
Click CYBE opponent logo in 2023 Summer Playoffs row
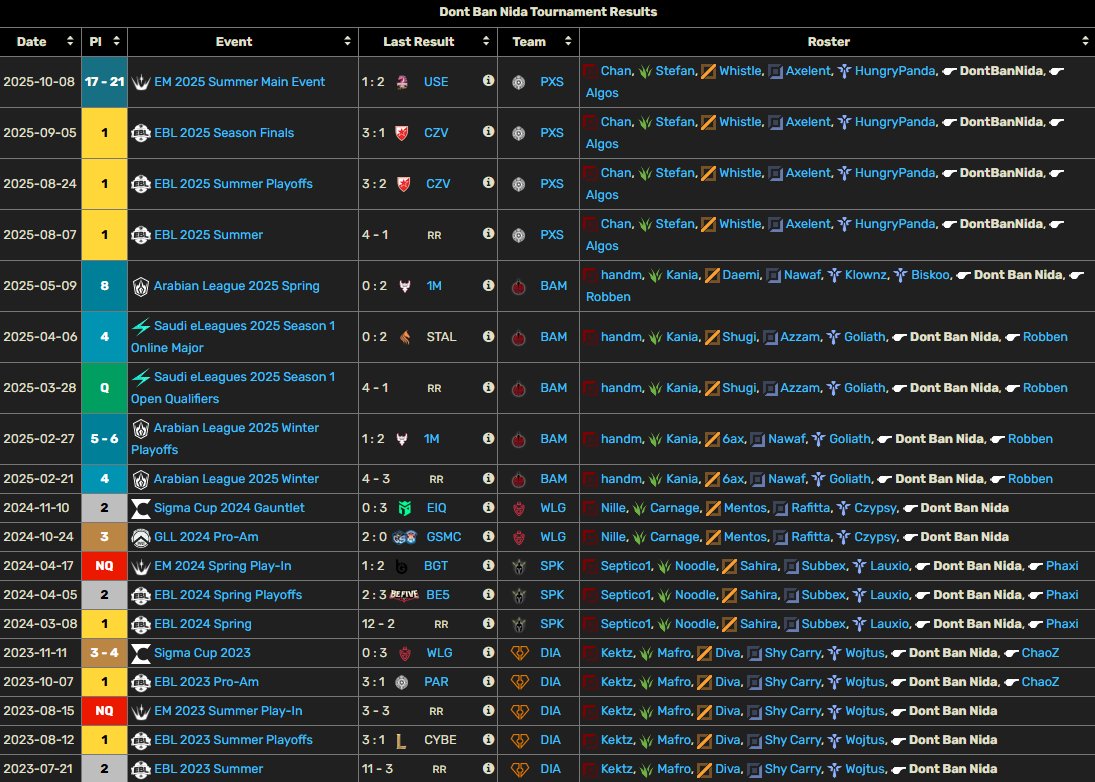pos(401,740)
